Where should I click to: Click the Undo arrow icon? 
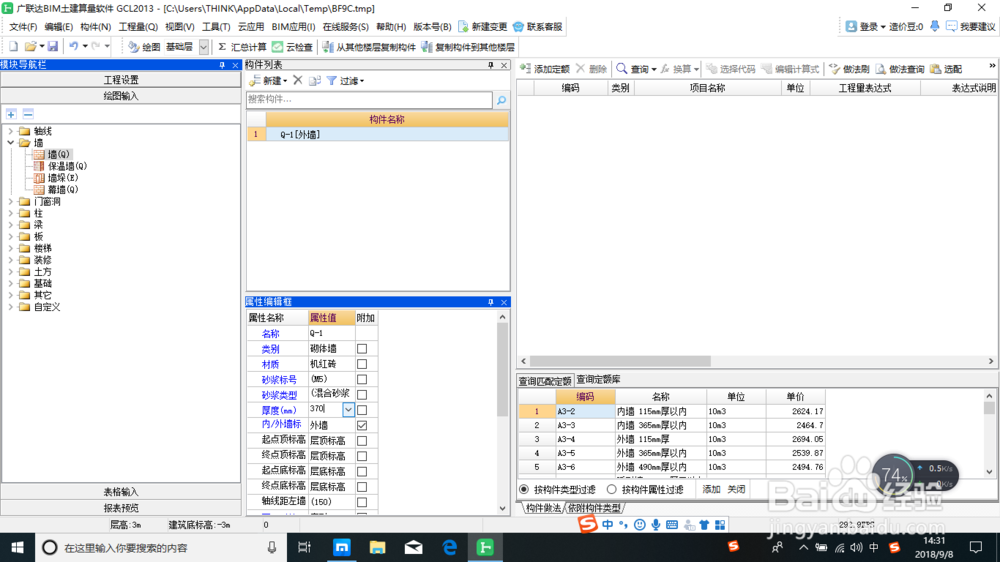click(74, 47)
